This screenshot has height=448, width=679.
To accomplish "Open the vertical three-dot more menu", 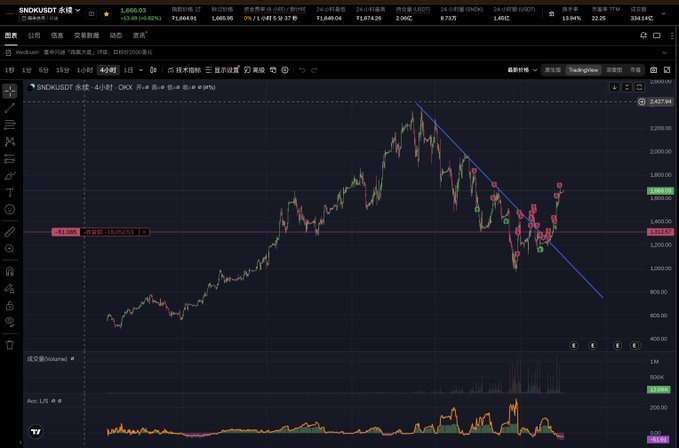I will [672, 35].
